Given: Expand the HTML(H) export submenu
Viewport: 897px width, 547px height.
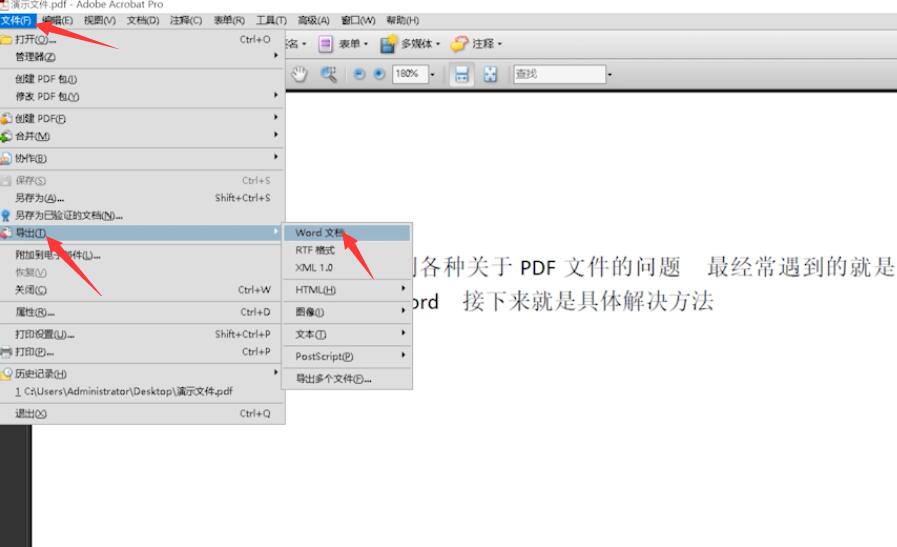Looking at the screenshot, I should click(347, 290).
